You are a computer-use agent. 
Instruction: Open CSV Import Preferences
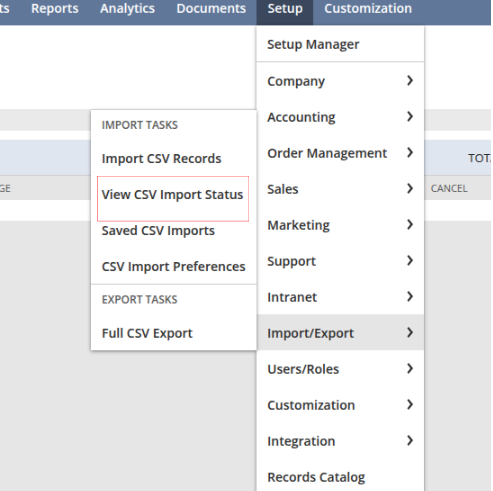point(173,267)
